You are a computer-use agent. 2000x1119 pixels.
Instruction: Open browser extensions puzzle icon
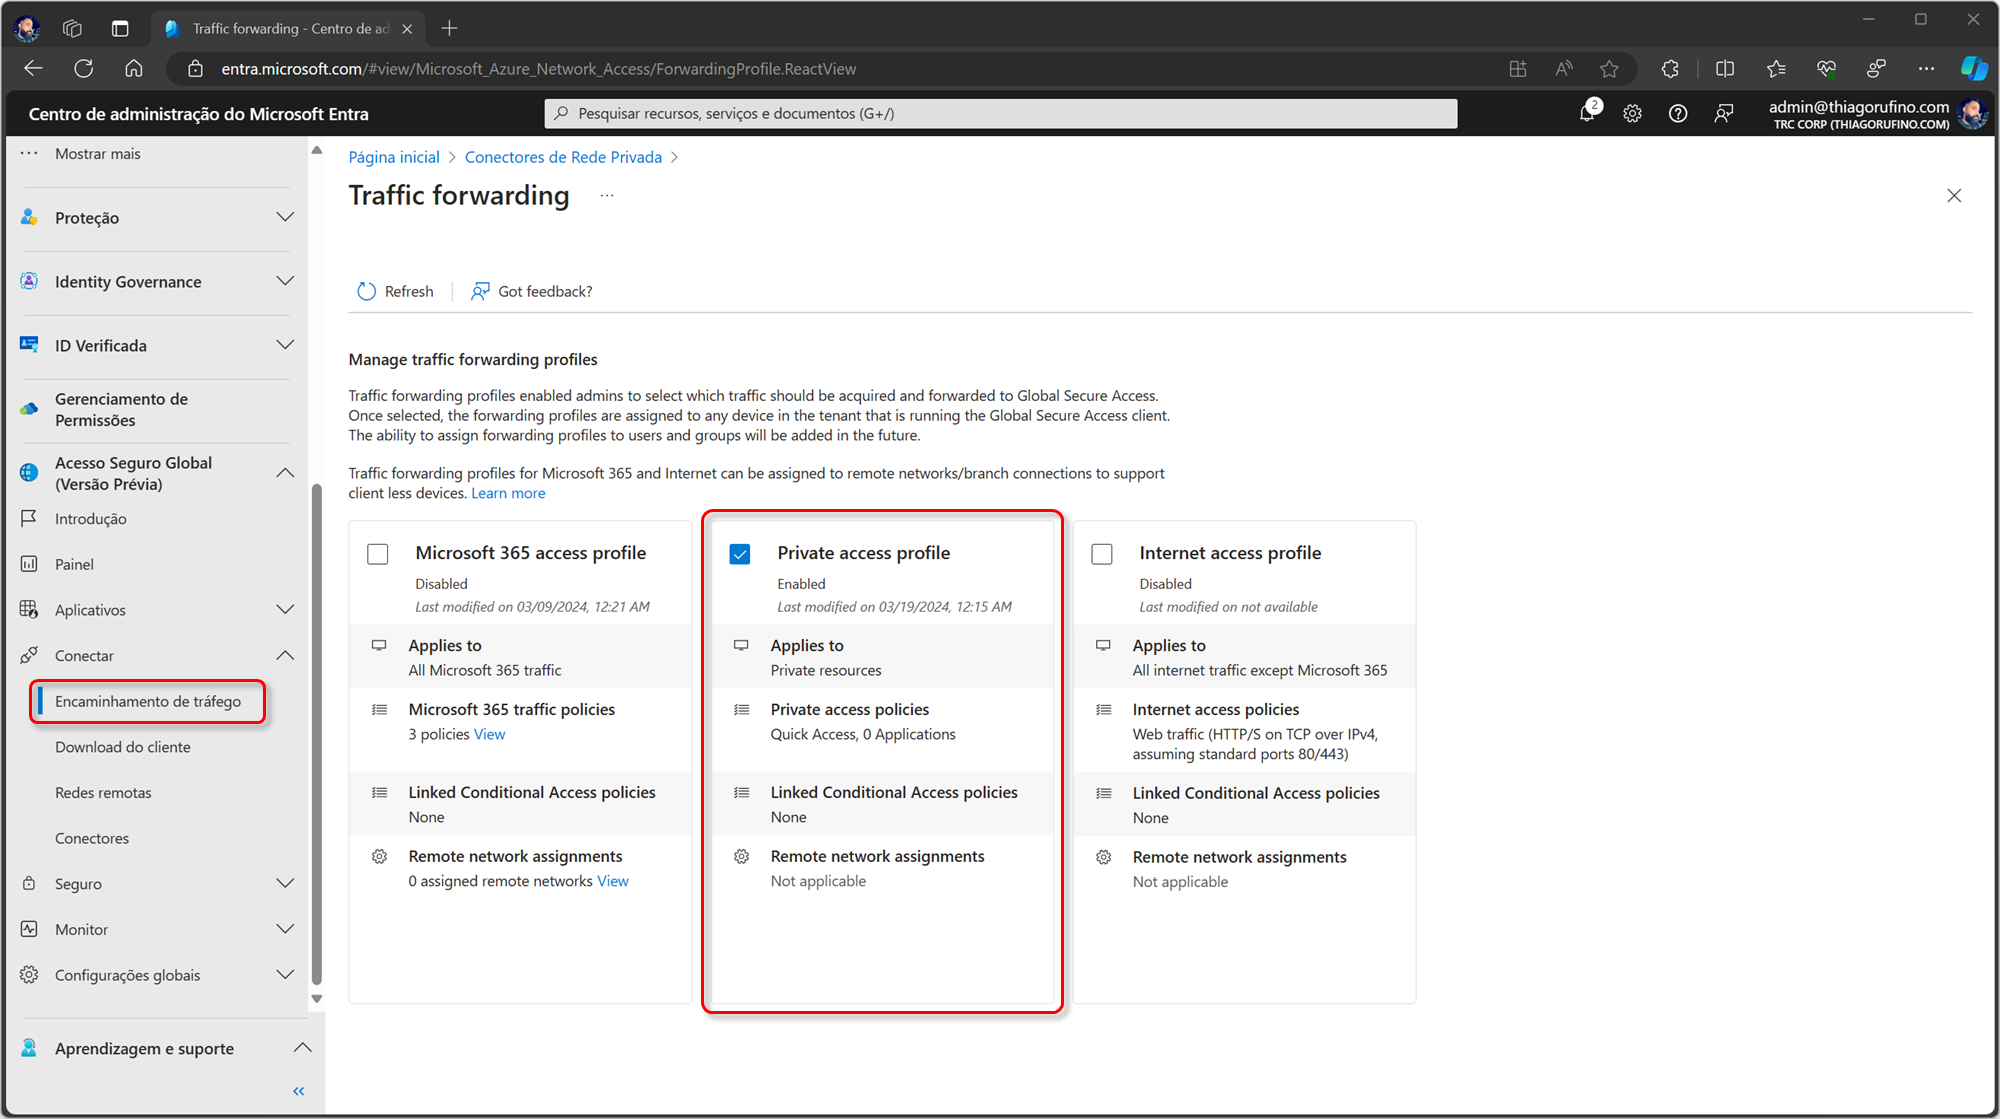click(1670, 69)
